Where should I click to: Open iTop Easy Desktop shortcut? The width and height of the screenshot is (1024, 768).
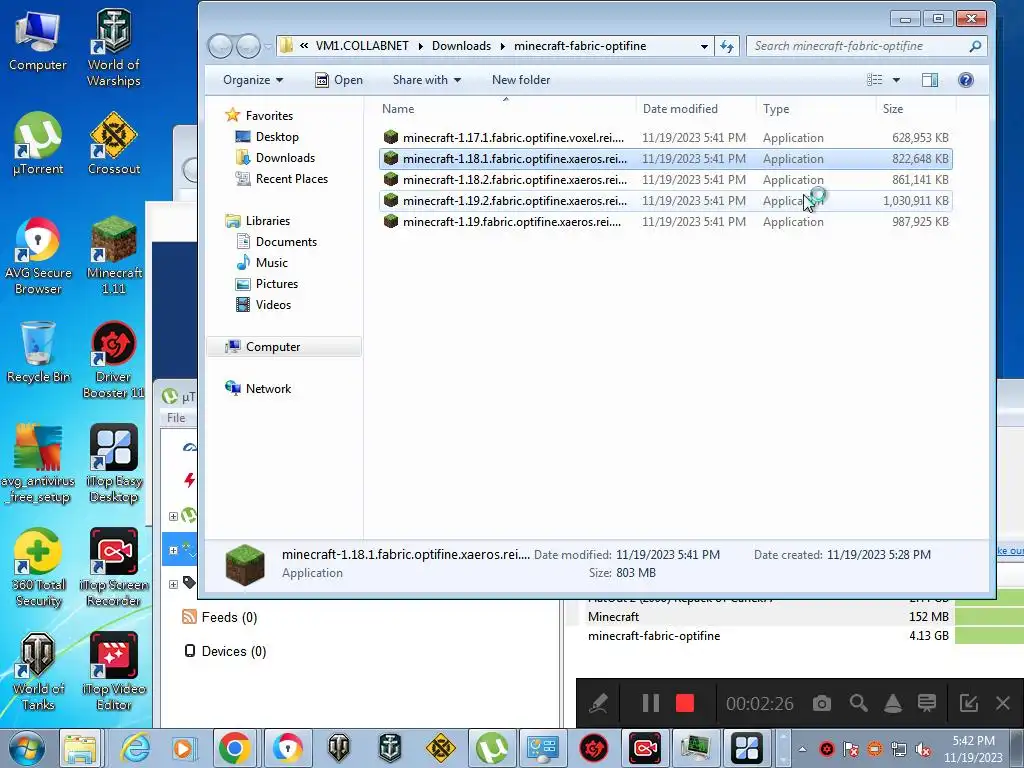(x=114, y=464)
